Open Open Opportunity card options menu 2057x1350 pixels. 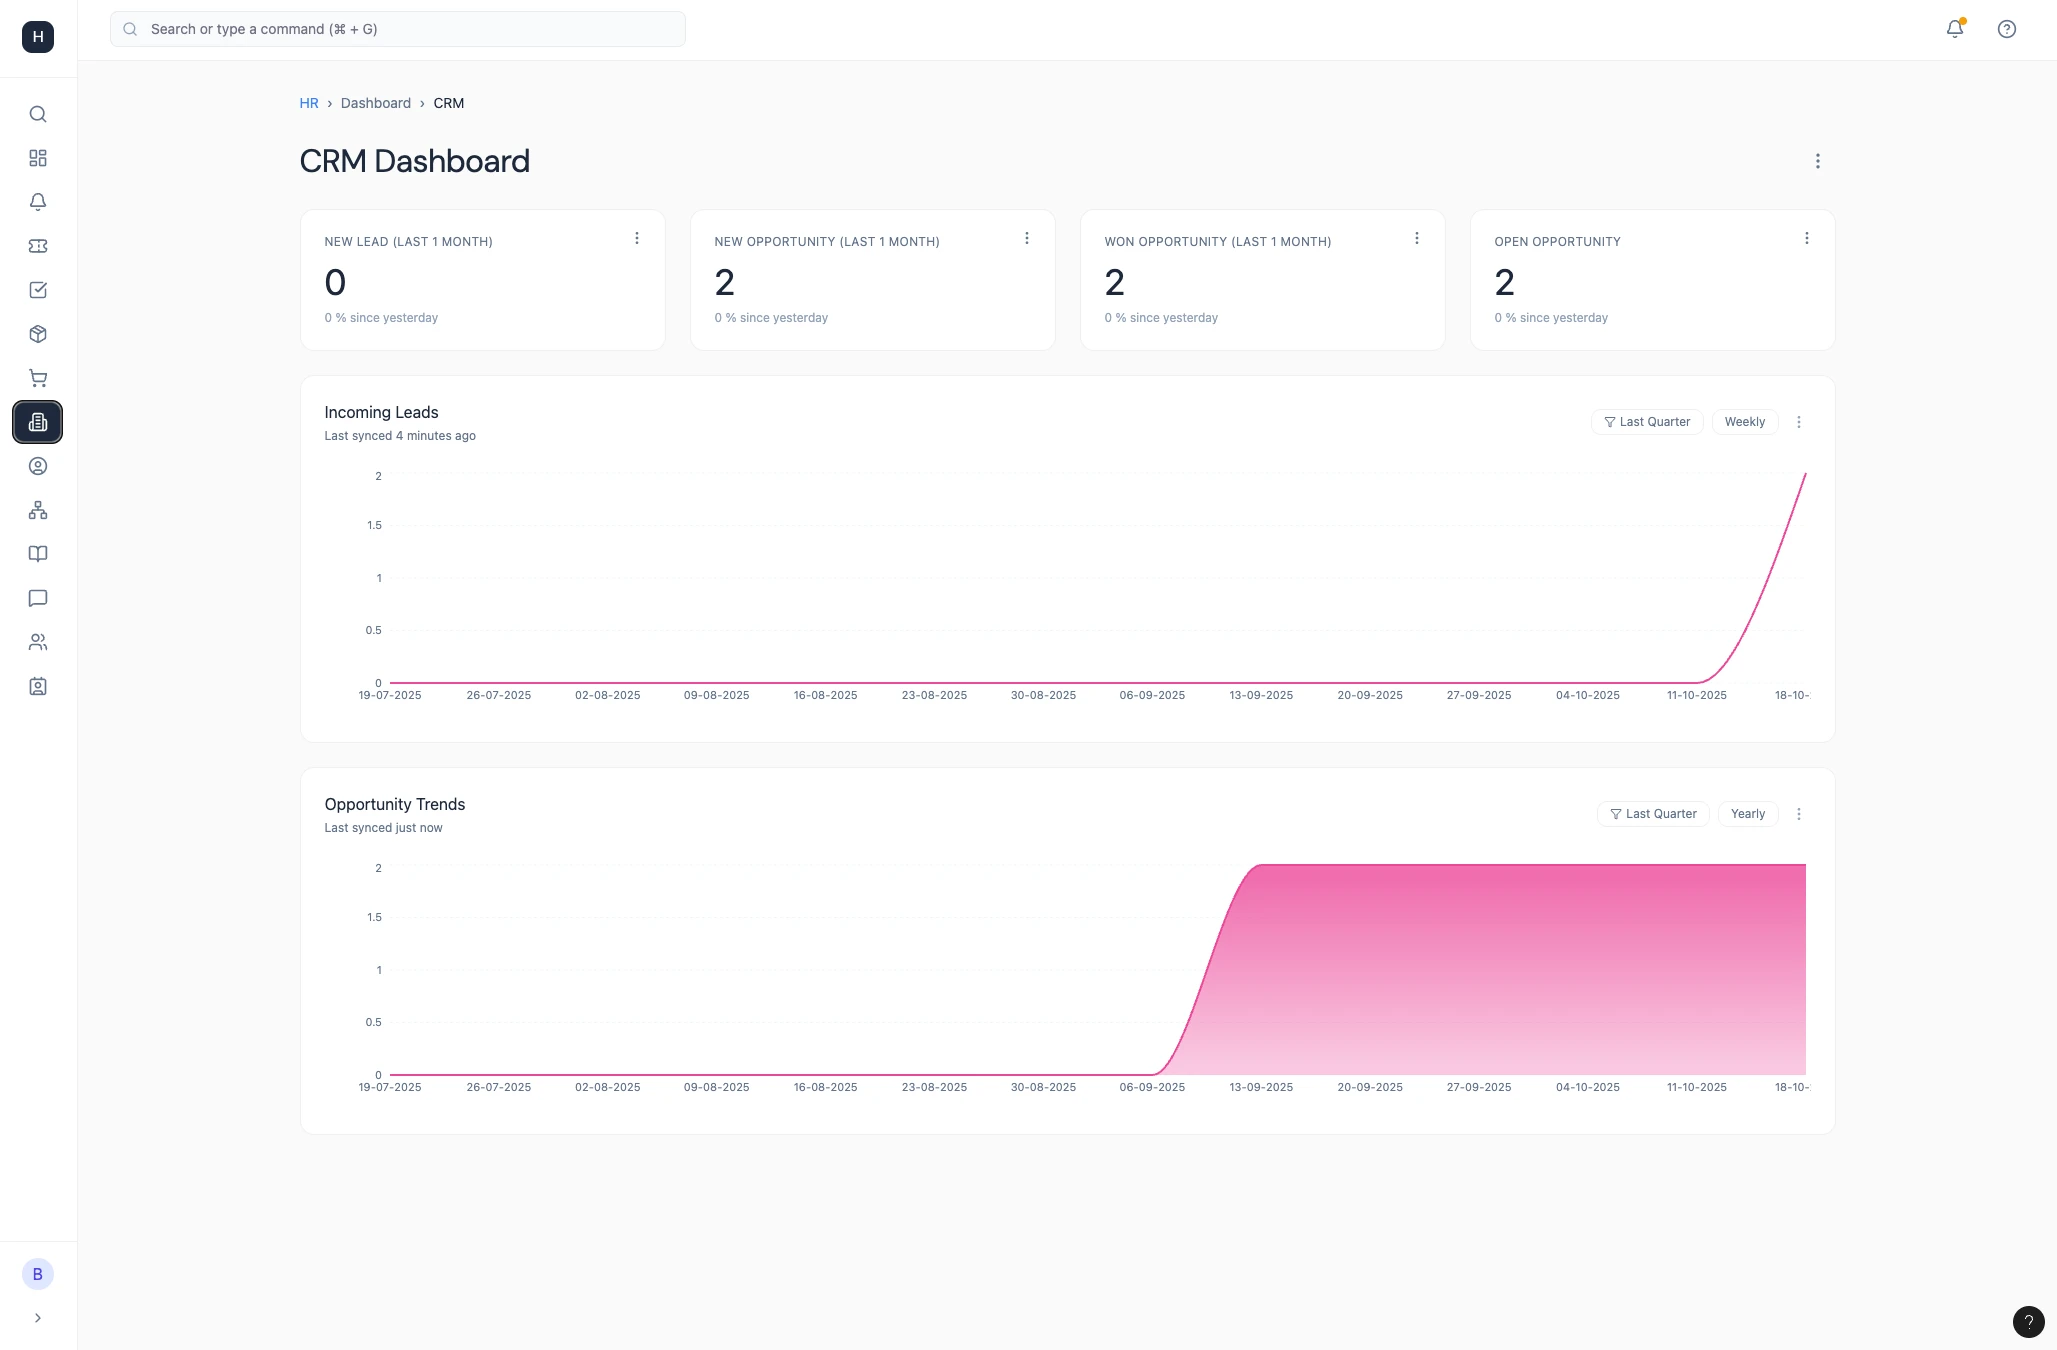click(x=1807, y=238)
